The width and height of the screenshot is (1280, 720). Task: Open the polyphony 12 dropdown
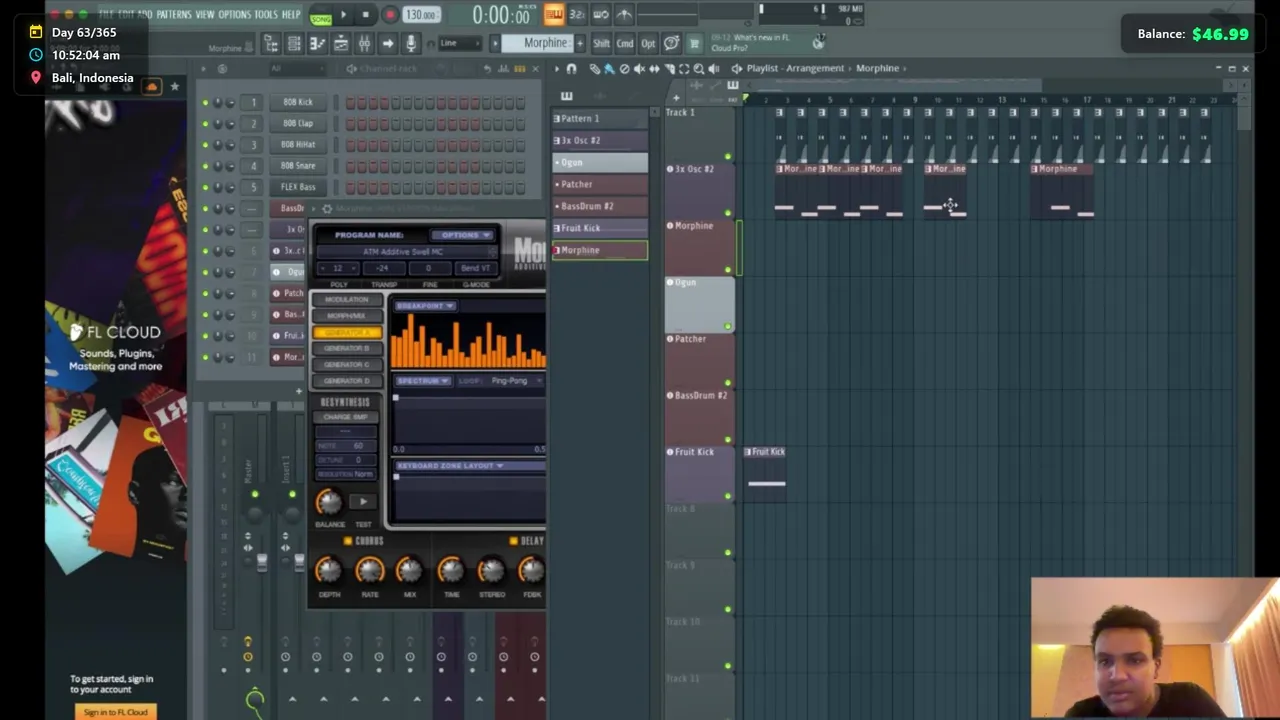tap(338, 268)
